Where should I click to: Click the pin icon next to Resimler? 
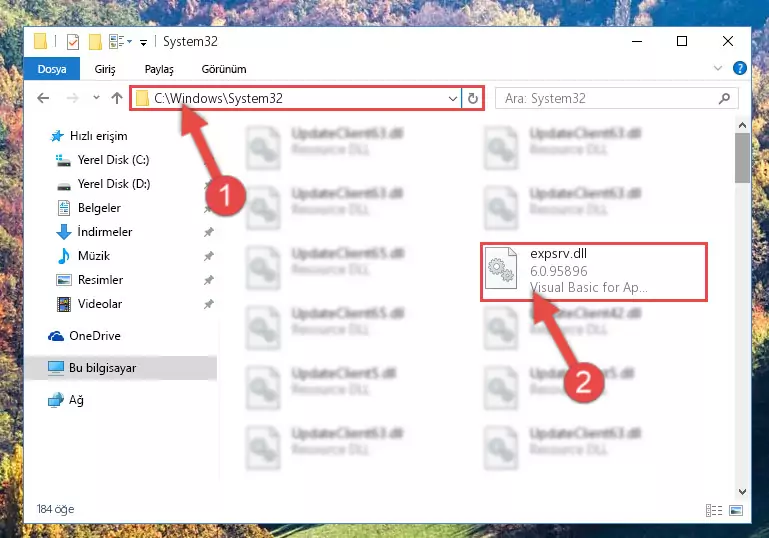tap(209, 280)
